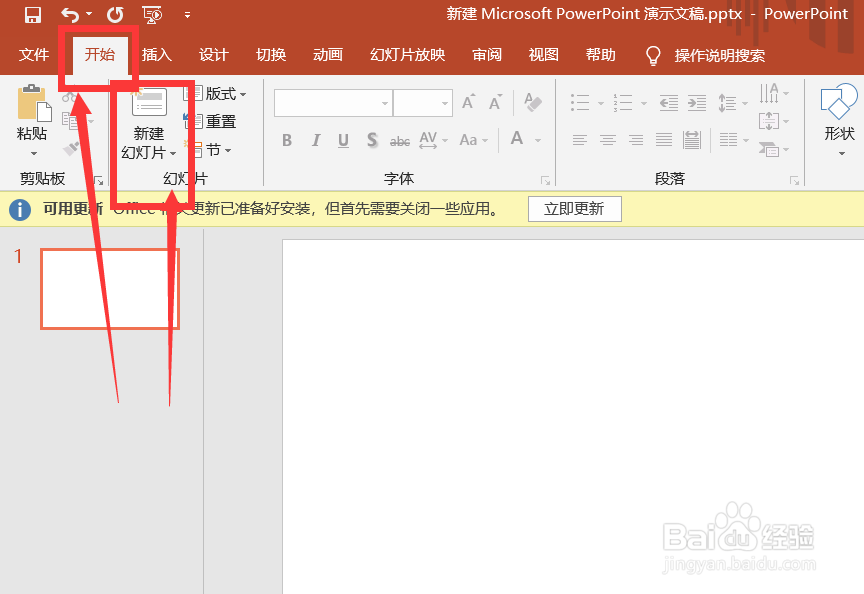This screenshot has height=594, width=864.
Task: Click the 操作说明搜索 search box
Action: (720, 55)
